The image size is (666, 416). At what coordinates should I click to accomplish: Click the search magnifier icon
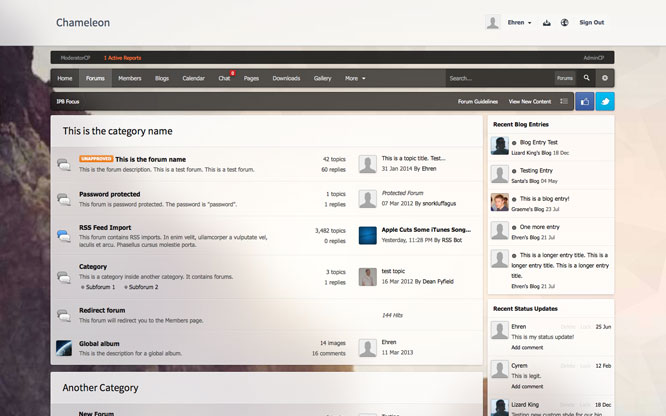pyautogui.click(x=584, y=78)
